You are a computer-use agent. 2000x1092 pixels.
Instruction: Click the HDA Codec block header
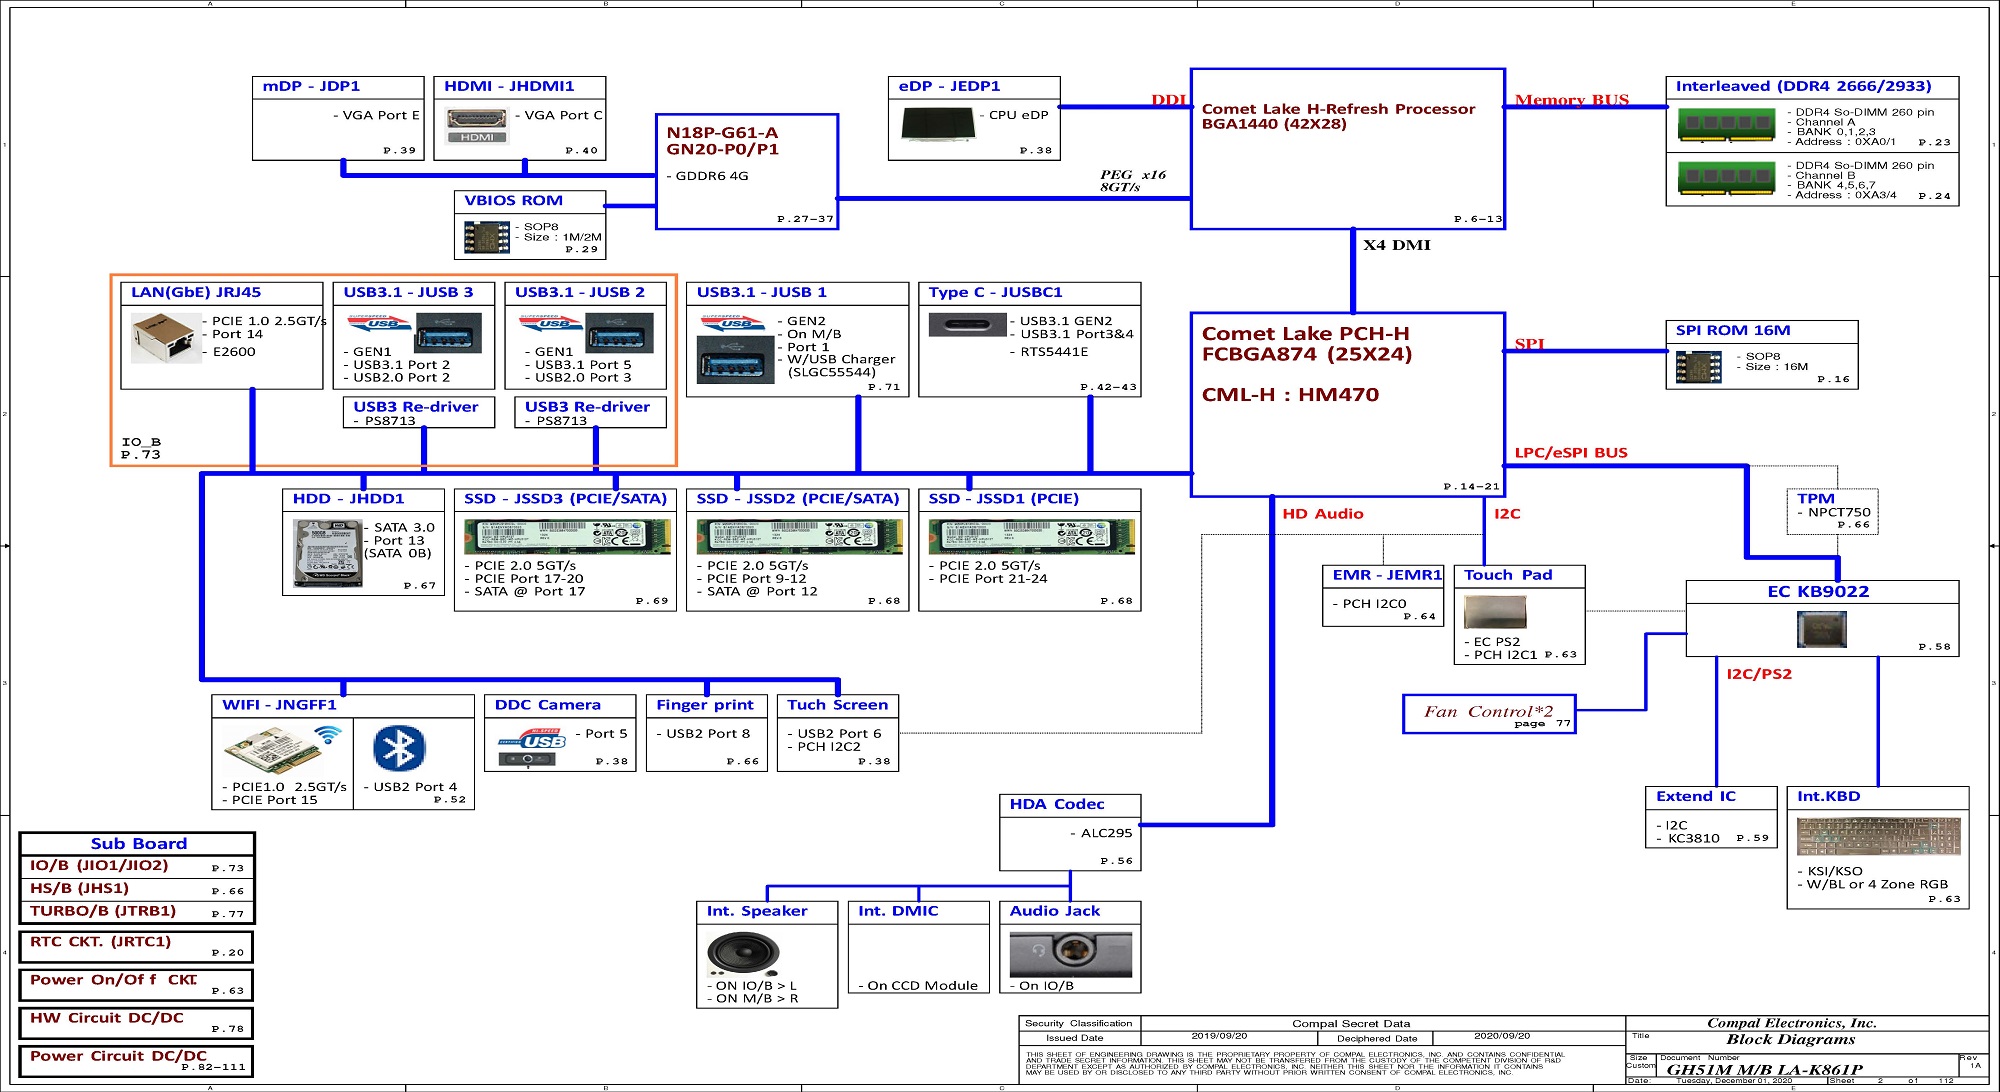coord(1056,804)
